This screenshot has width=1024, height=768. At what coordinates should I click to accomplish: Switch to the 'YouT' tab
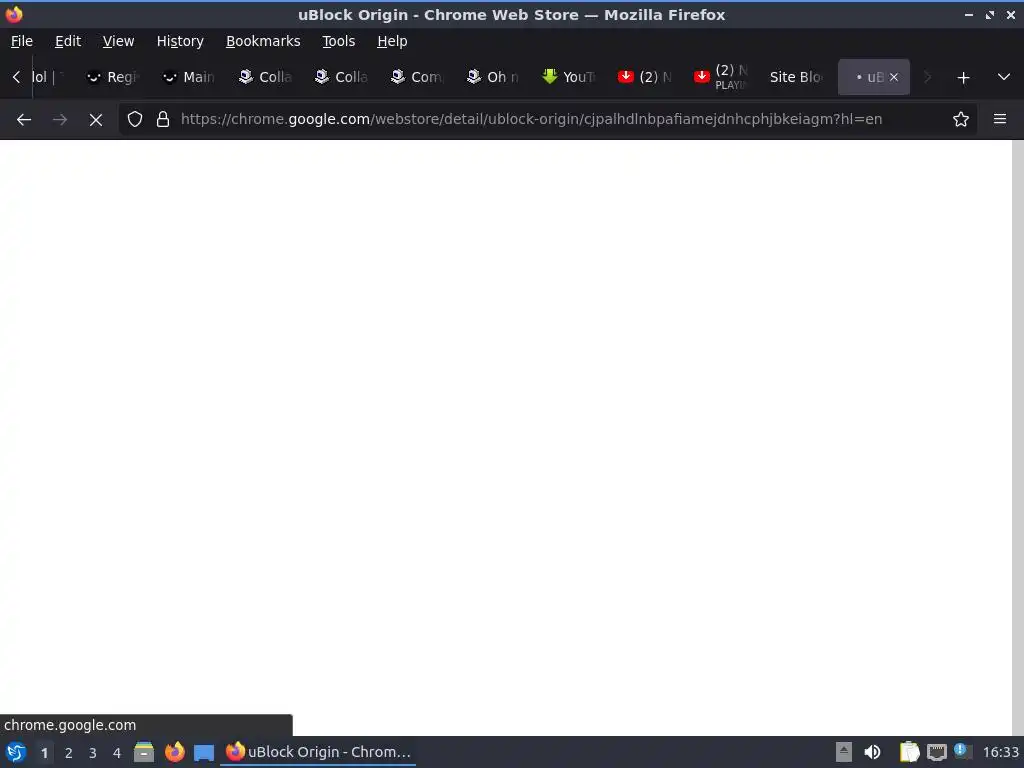click(569, 77)
